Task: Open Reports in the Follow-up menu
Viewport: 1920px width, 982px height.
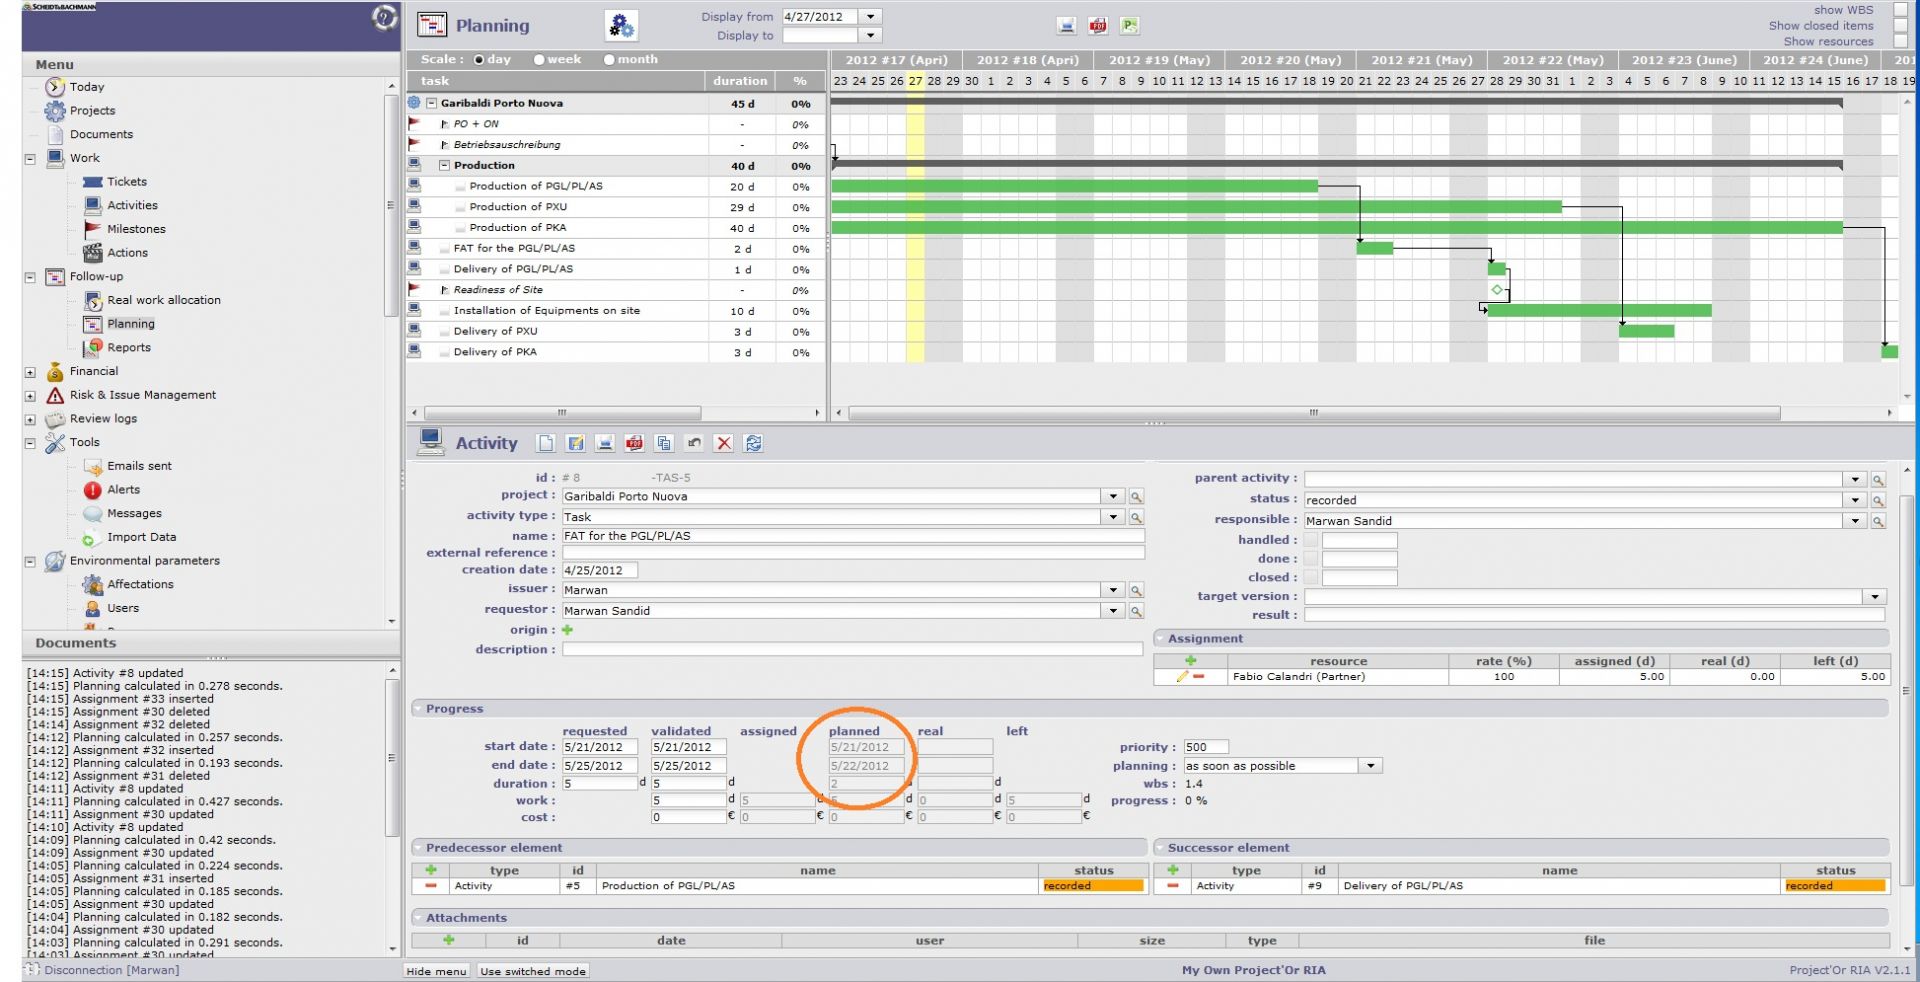Action: click(128, 347)
